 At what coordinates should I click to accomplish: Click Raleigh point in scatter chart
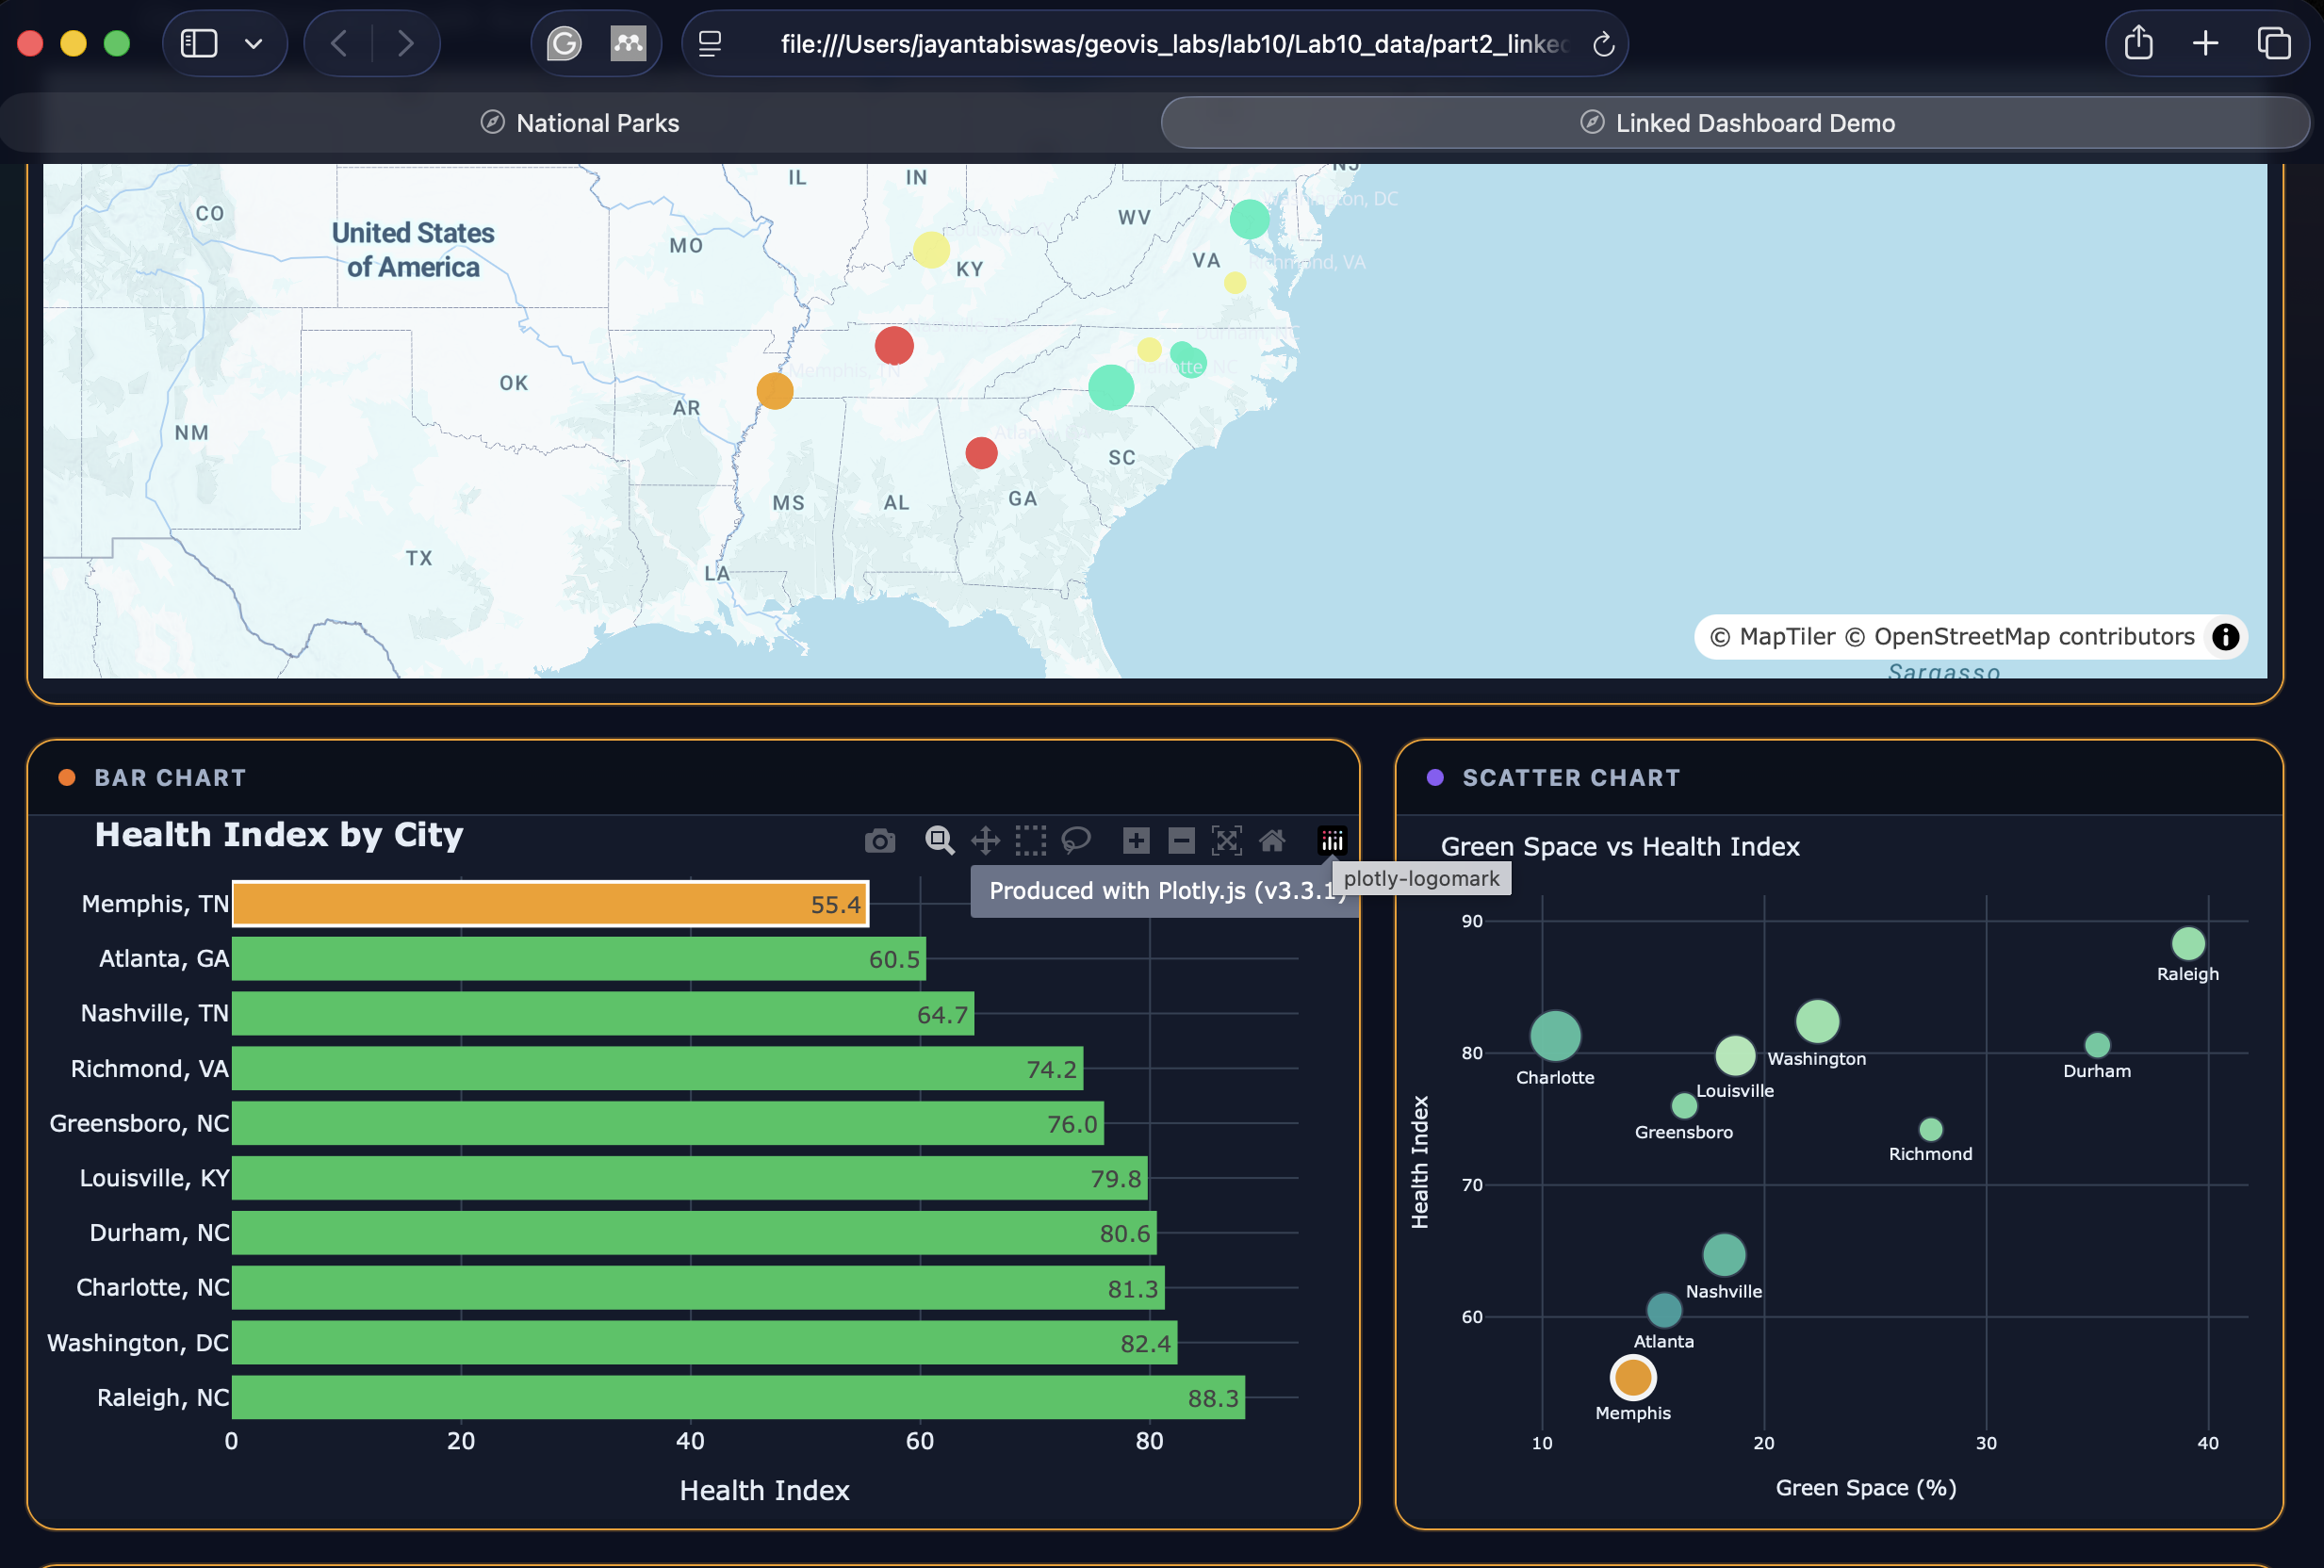(2188, 943)
